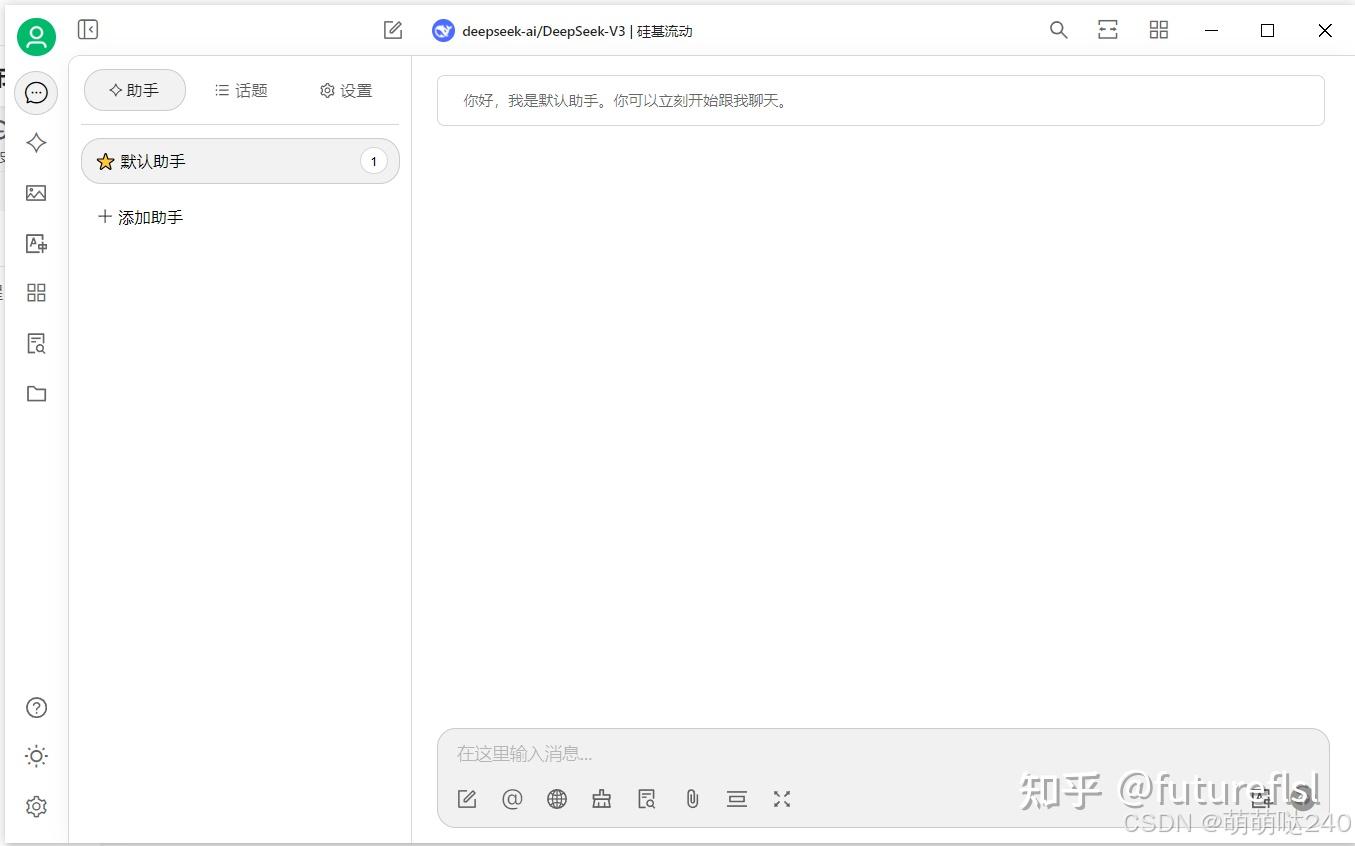Open the agents sparkle icon in sidebar

pos(36,143)
